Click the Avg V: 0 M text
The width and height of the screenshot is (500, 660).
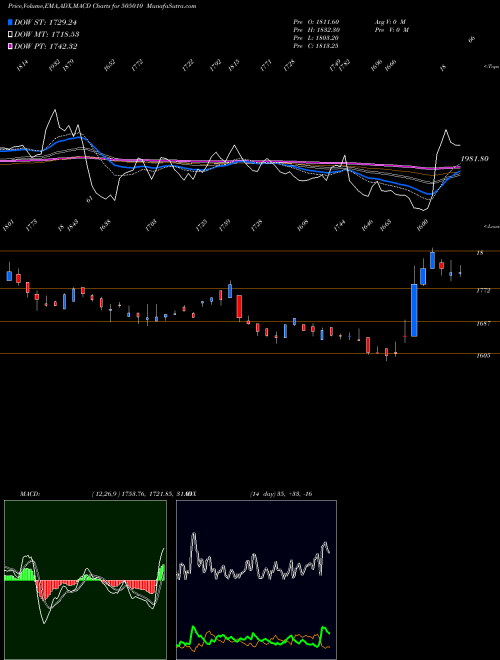[x=390, y=21]
